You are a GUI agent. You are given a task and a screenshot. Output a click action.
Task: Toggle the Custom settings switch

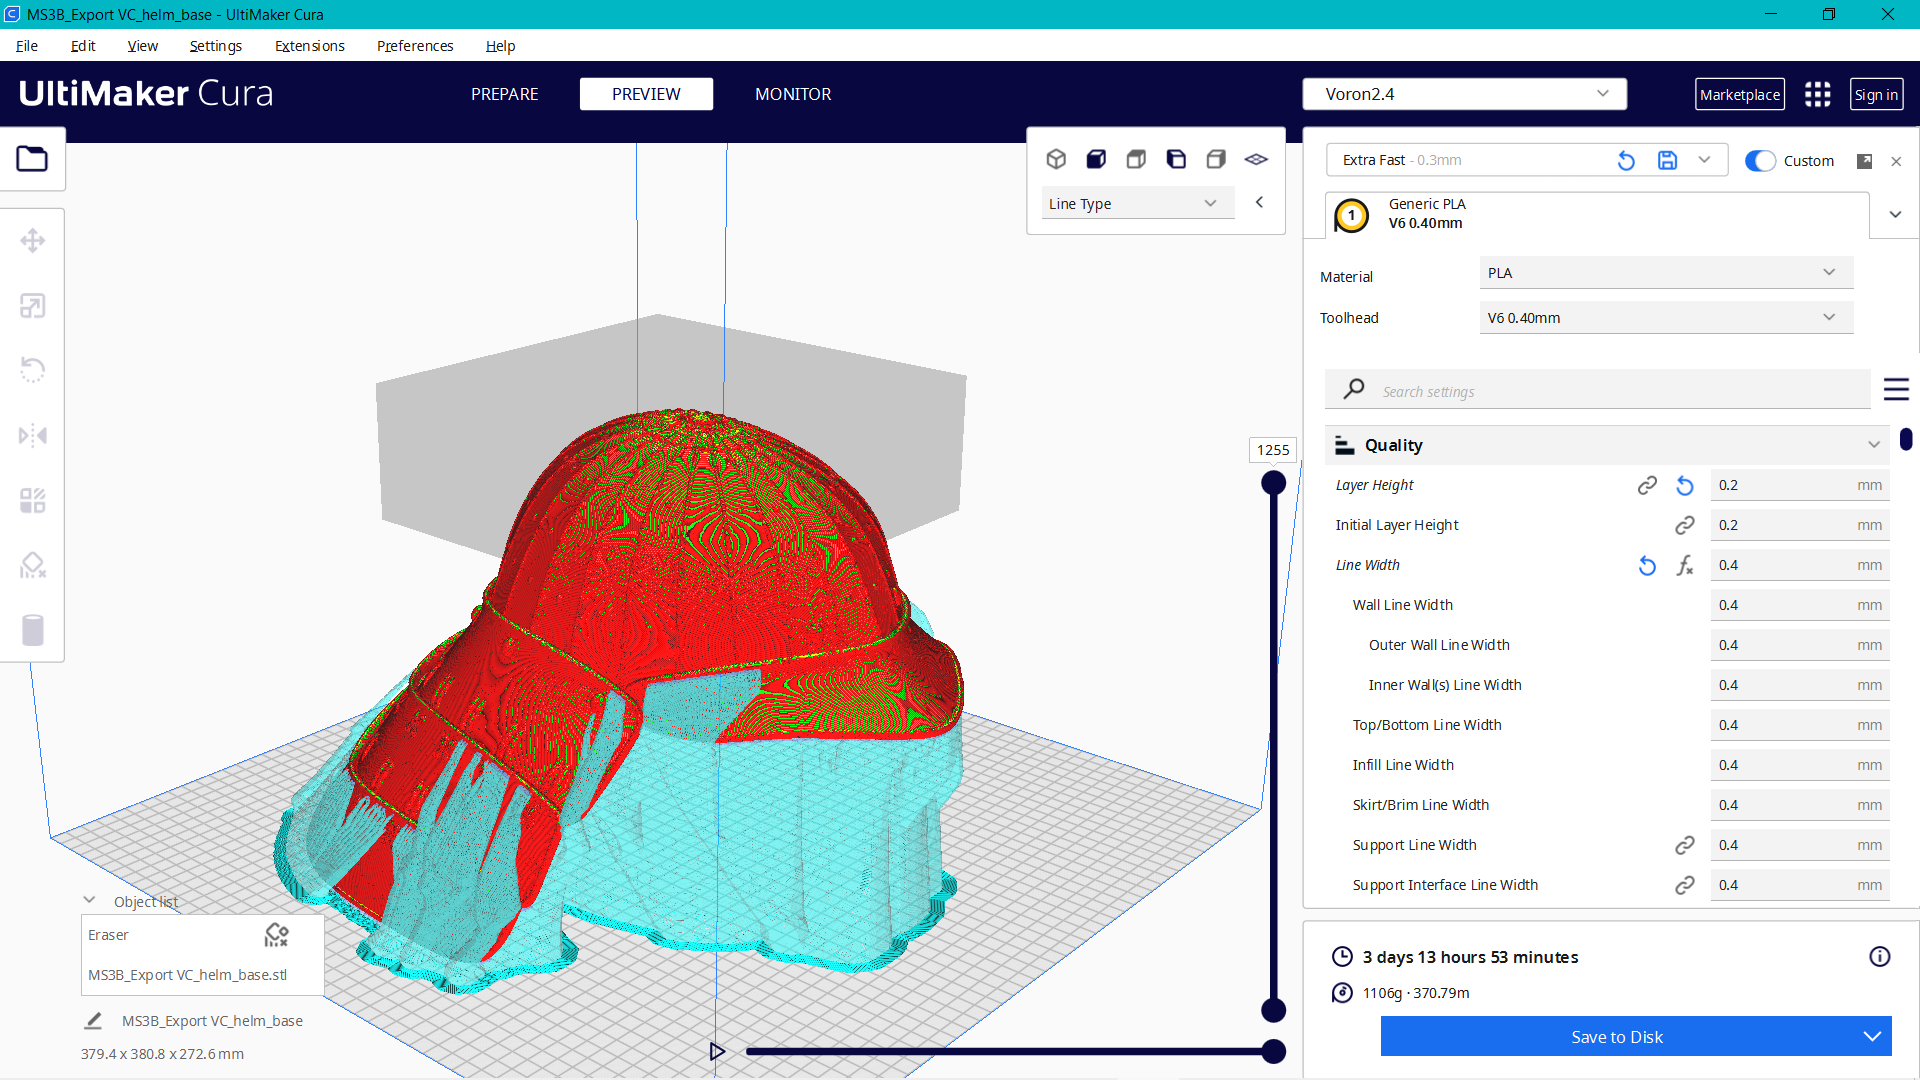click(x=1759, y=160)
